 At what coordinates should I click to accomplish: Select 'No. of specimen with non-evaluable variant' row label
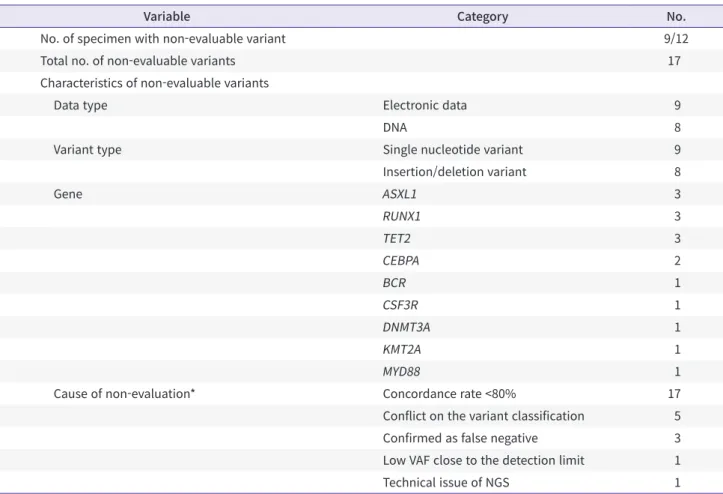click(163, 39)
